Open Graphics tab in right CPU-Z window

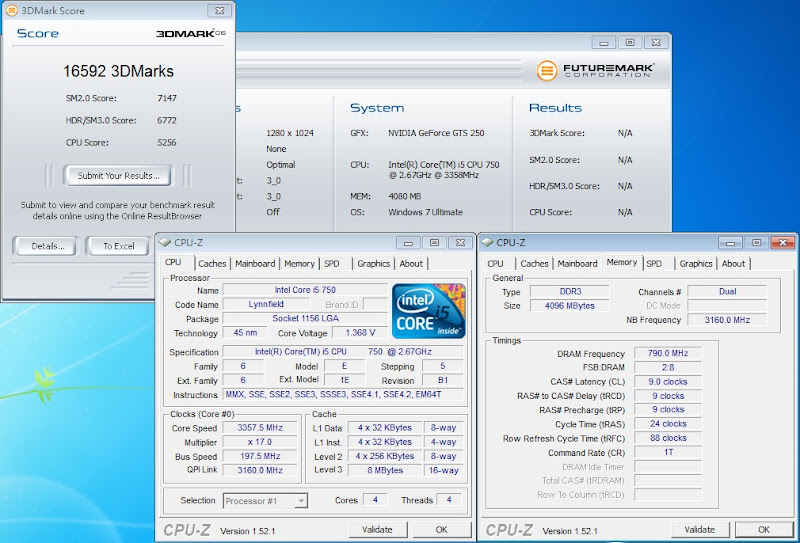[696, 264]
